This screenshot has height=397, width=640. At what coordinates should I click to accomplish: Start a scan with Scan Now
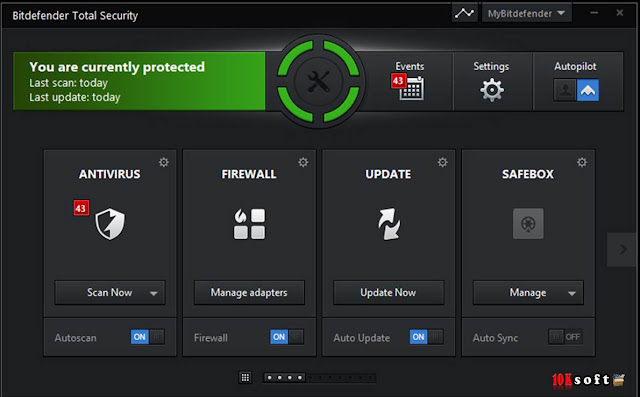coord(109,293)
